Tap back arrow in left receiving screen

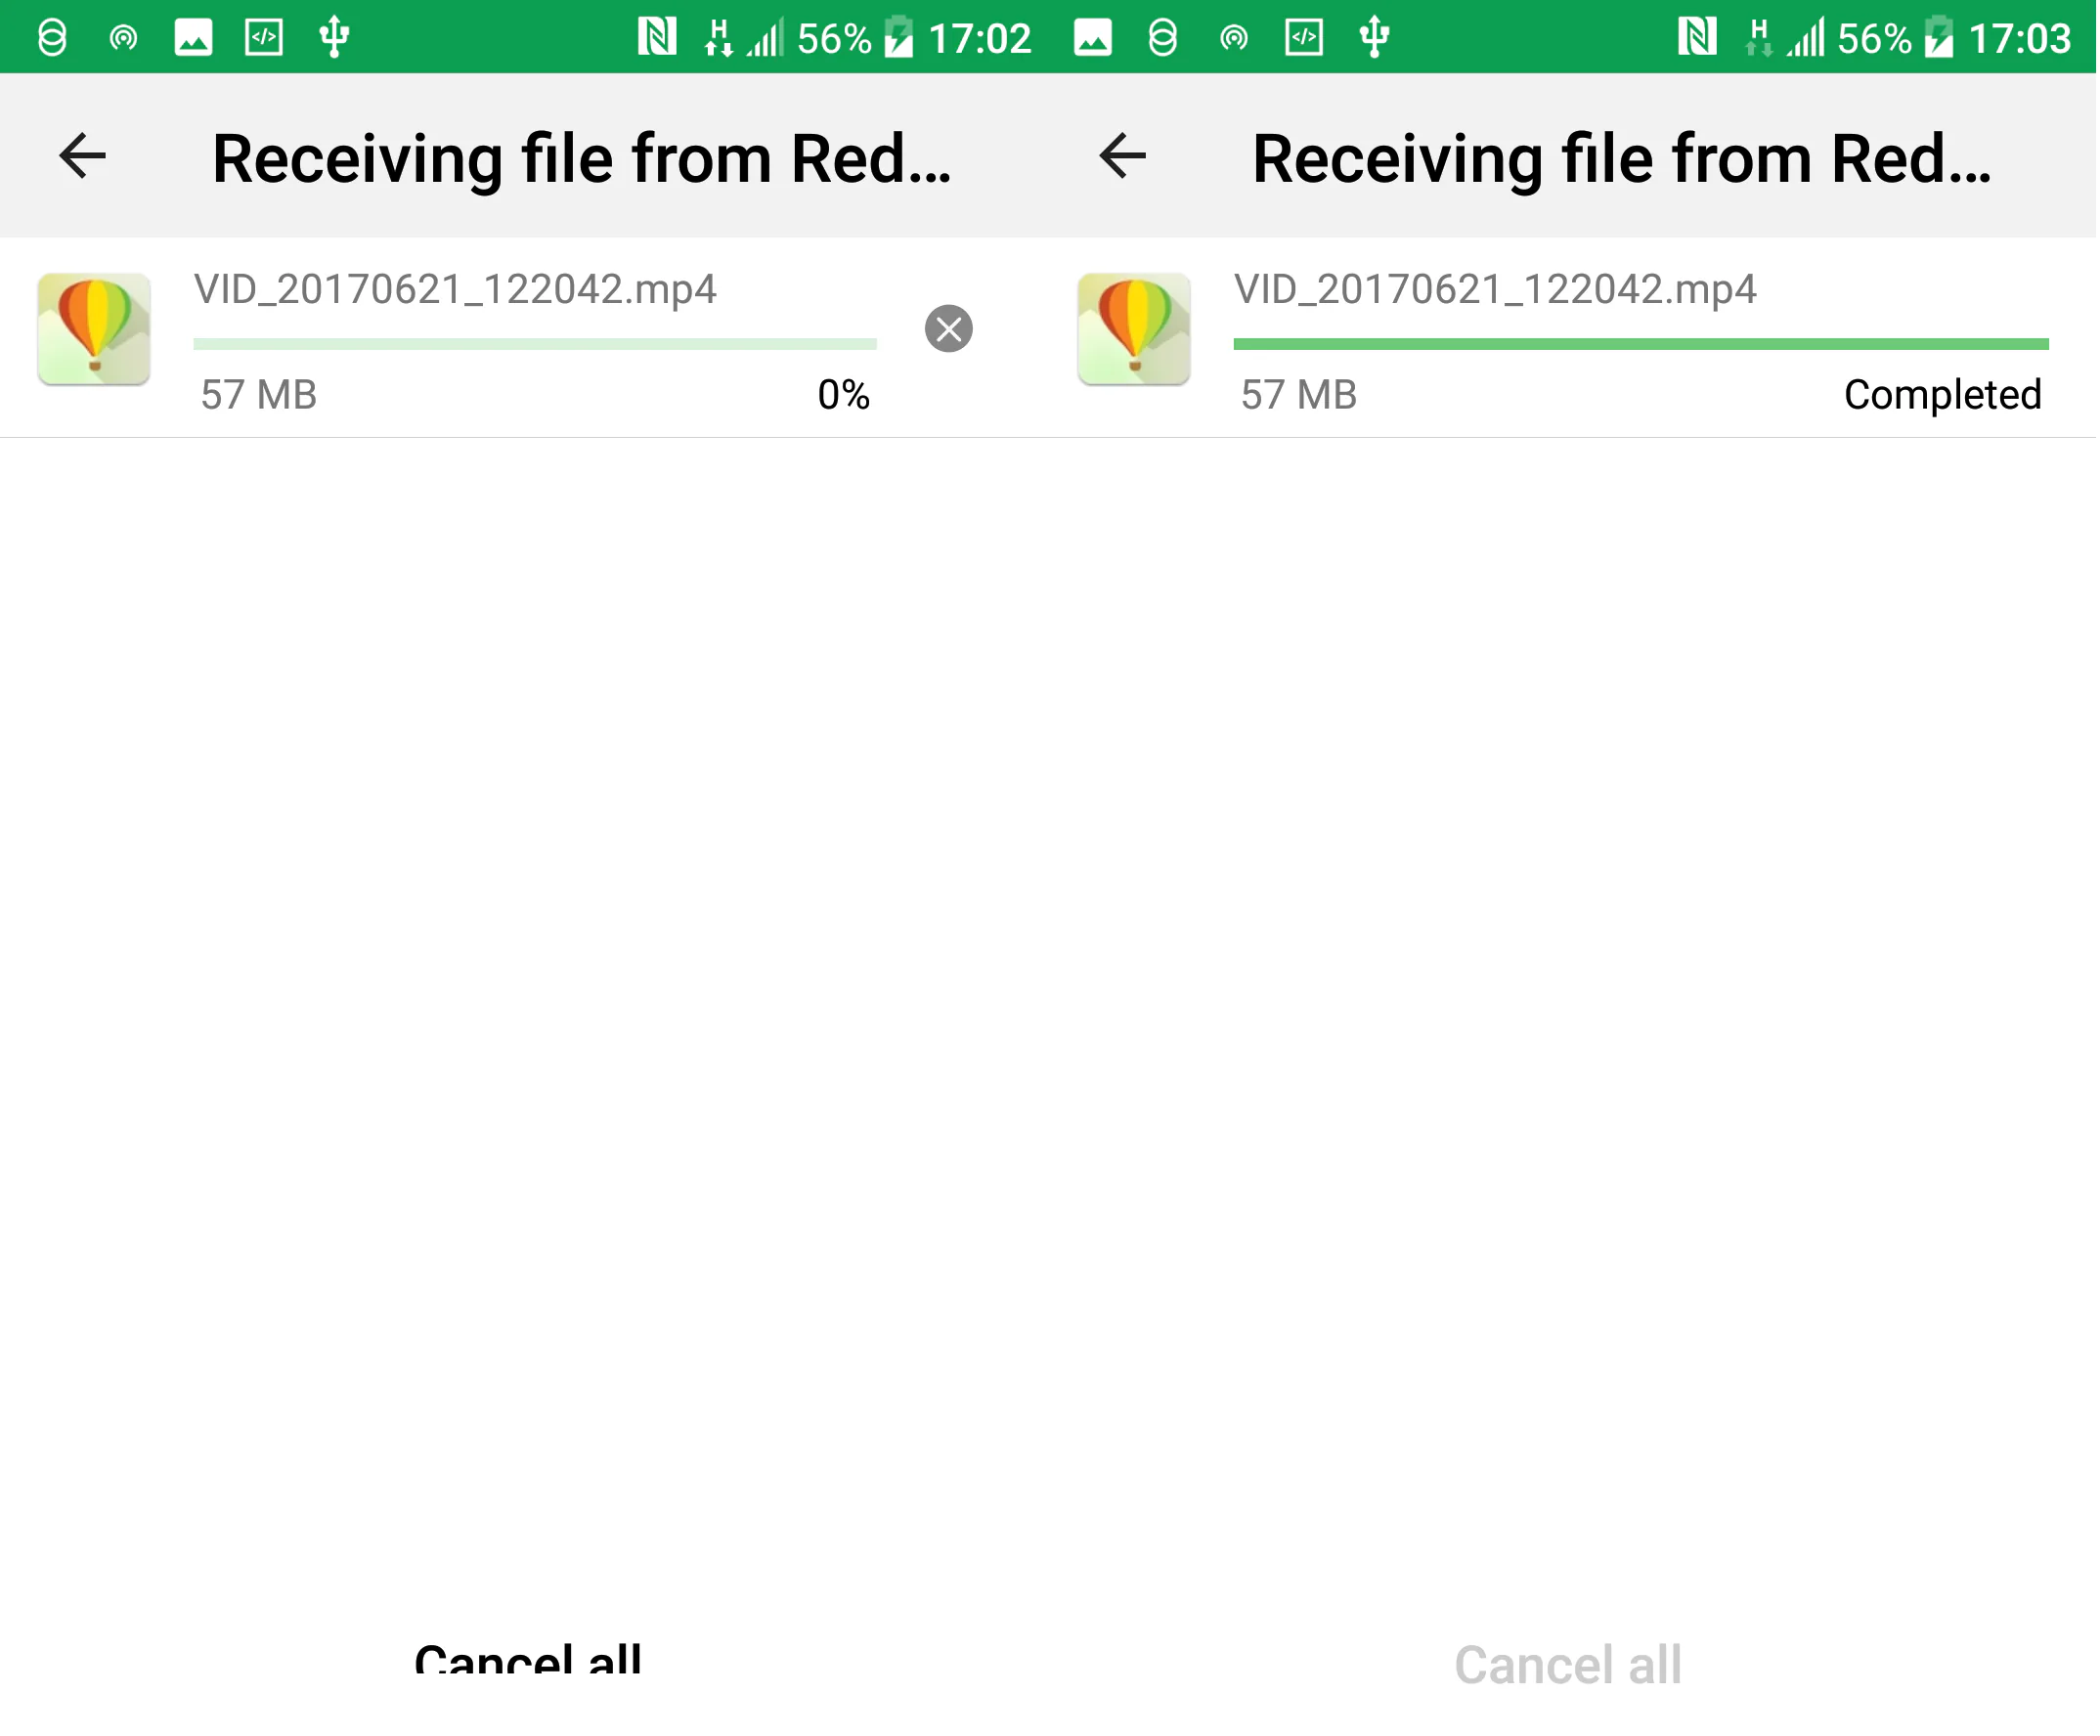82,156
